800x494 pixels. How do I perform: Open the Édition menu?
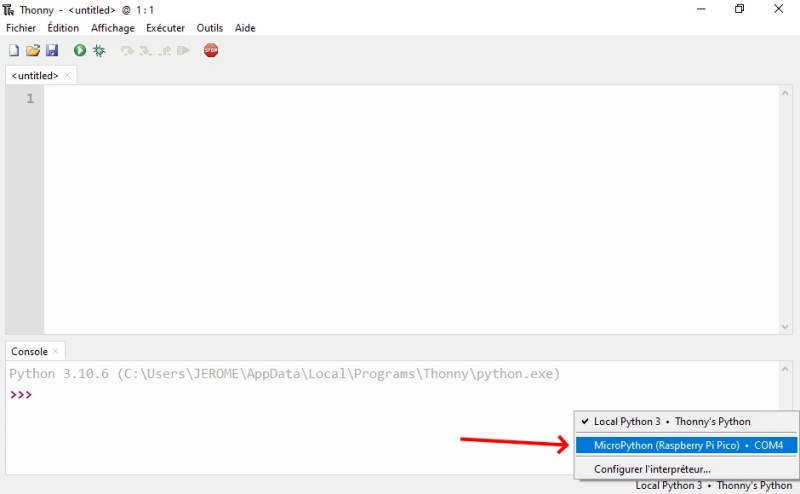click(x=63, y=28)
